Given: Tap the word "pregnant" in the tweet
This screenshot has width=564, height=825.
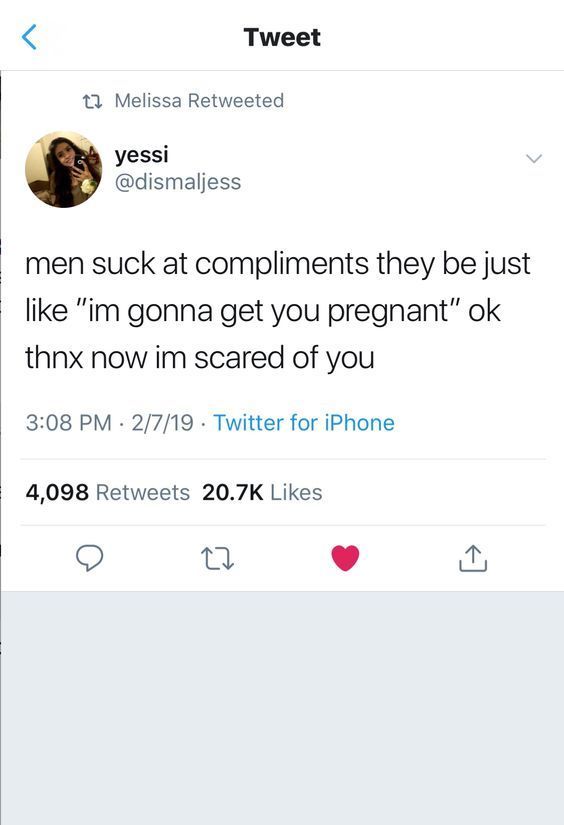Looking at the screenshot, I should (x=387, y=311).
